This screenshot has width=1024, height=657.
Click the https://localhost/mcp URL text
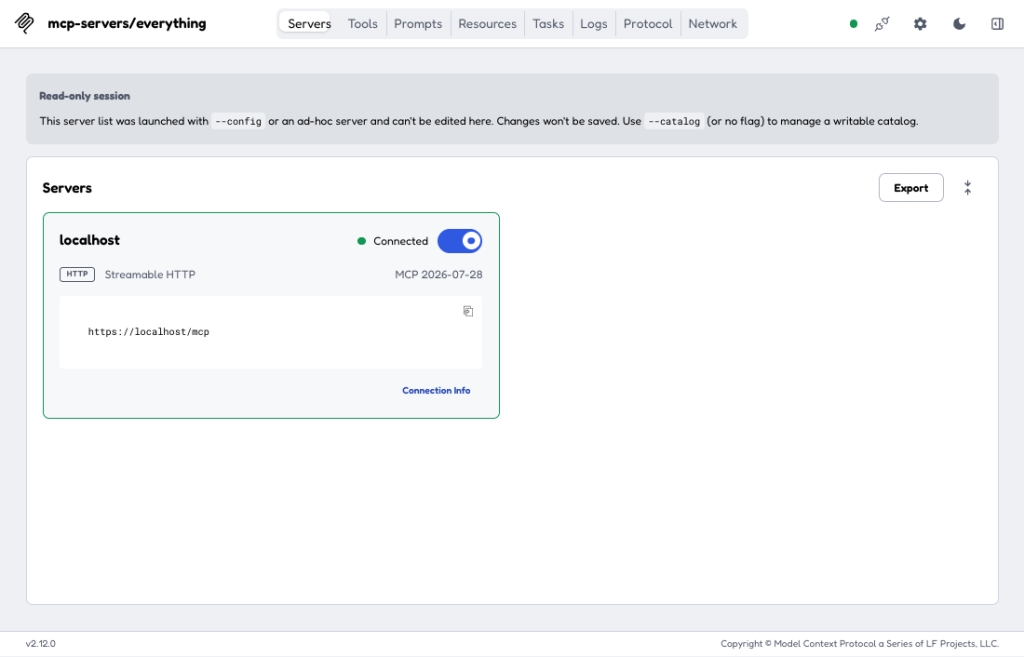(148, 332)
